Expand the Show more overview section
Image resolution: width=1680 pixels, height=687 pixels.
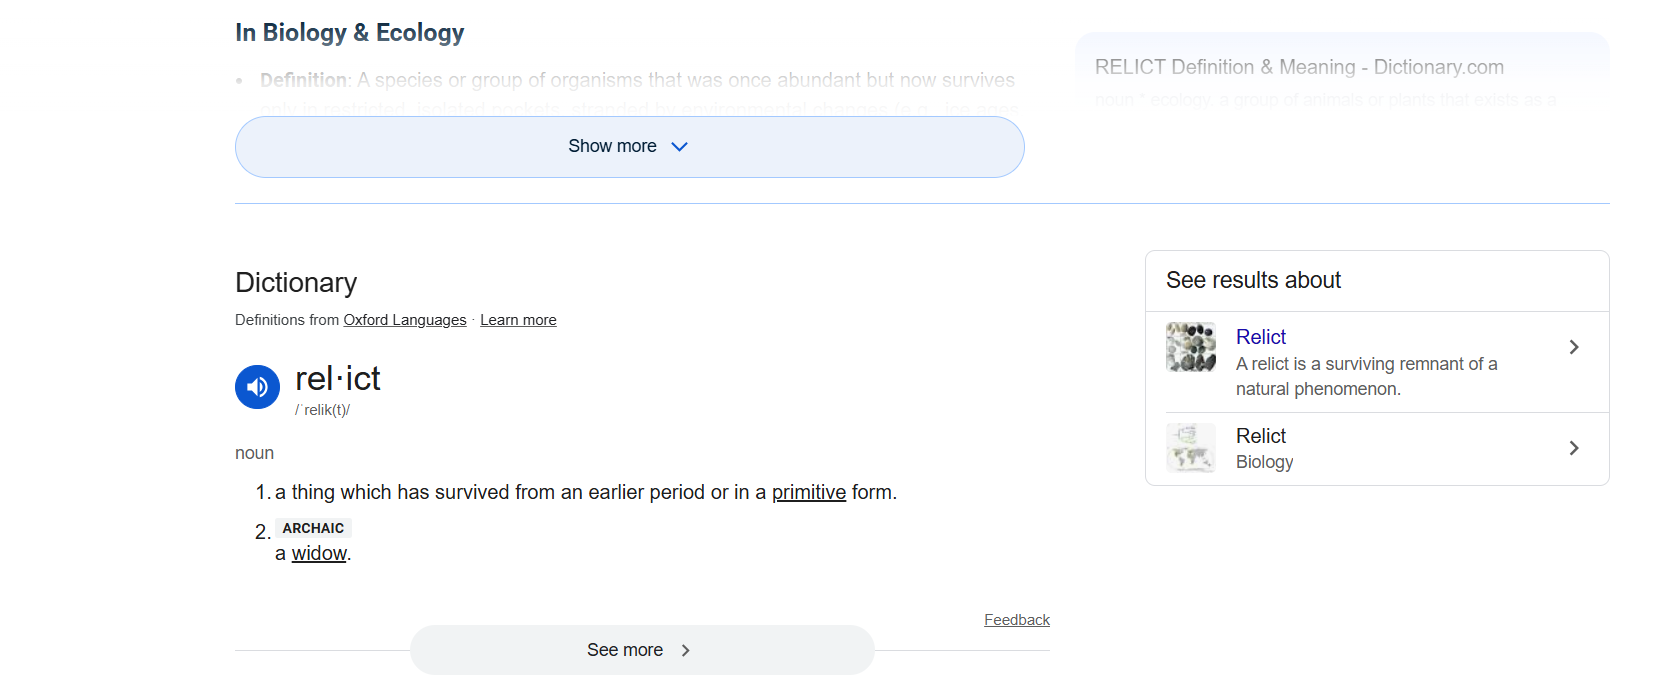pyautogui.click(x=612, y=147)
